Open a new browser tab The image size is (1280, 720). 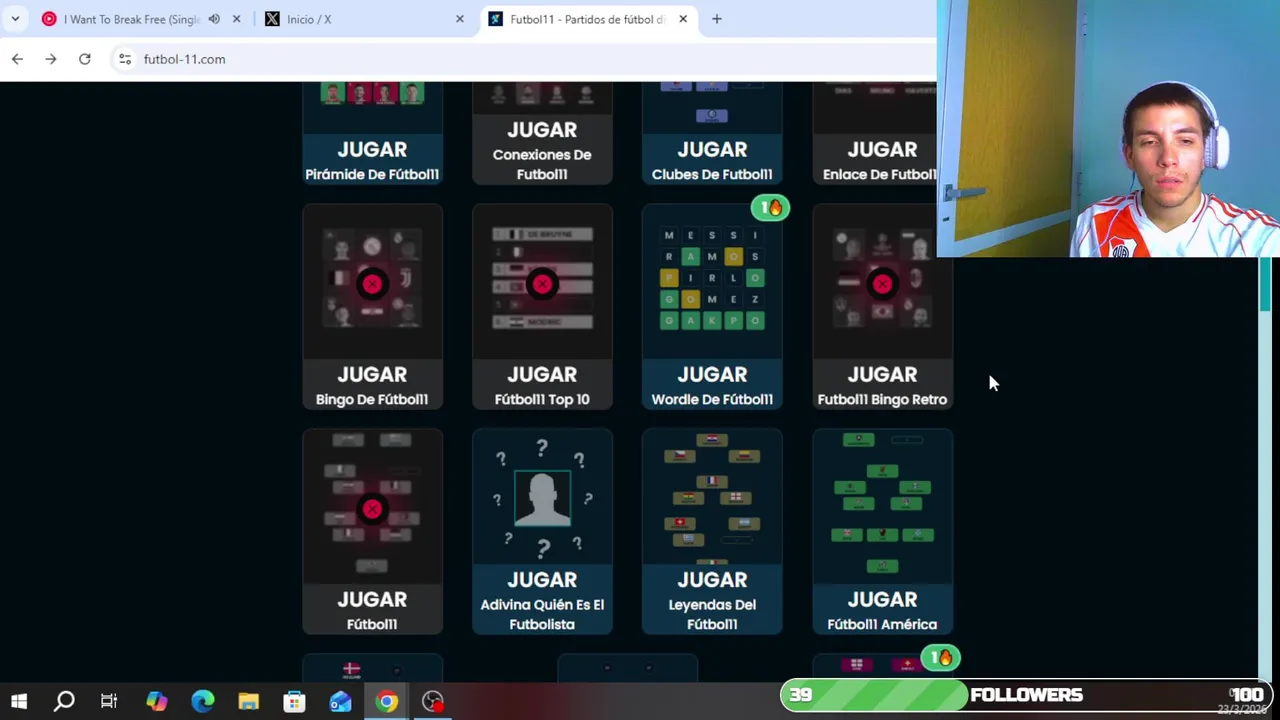(x=716, y=19)
